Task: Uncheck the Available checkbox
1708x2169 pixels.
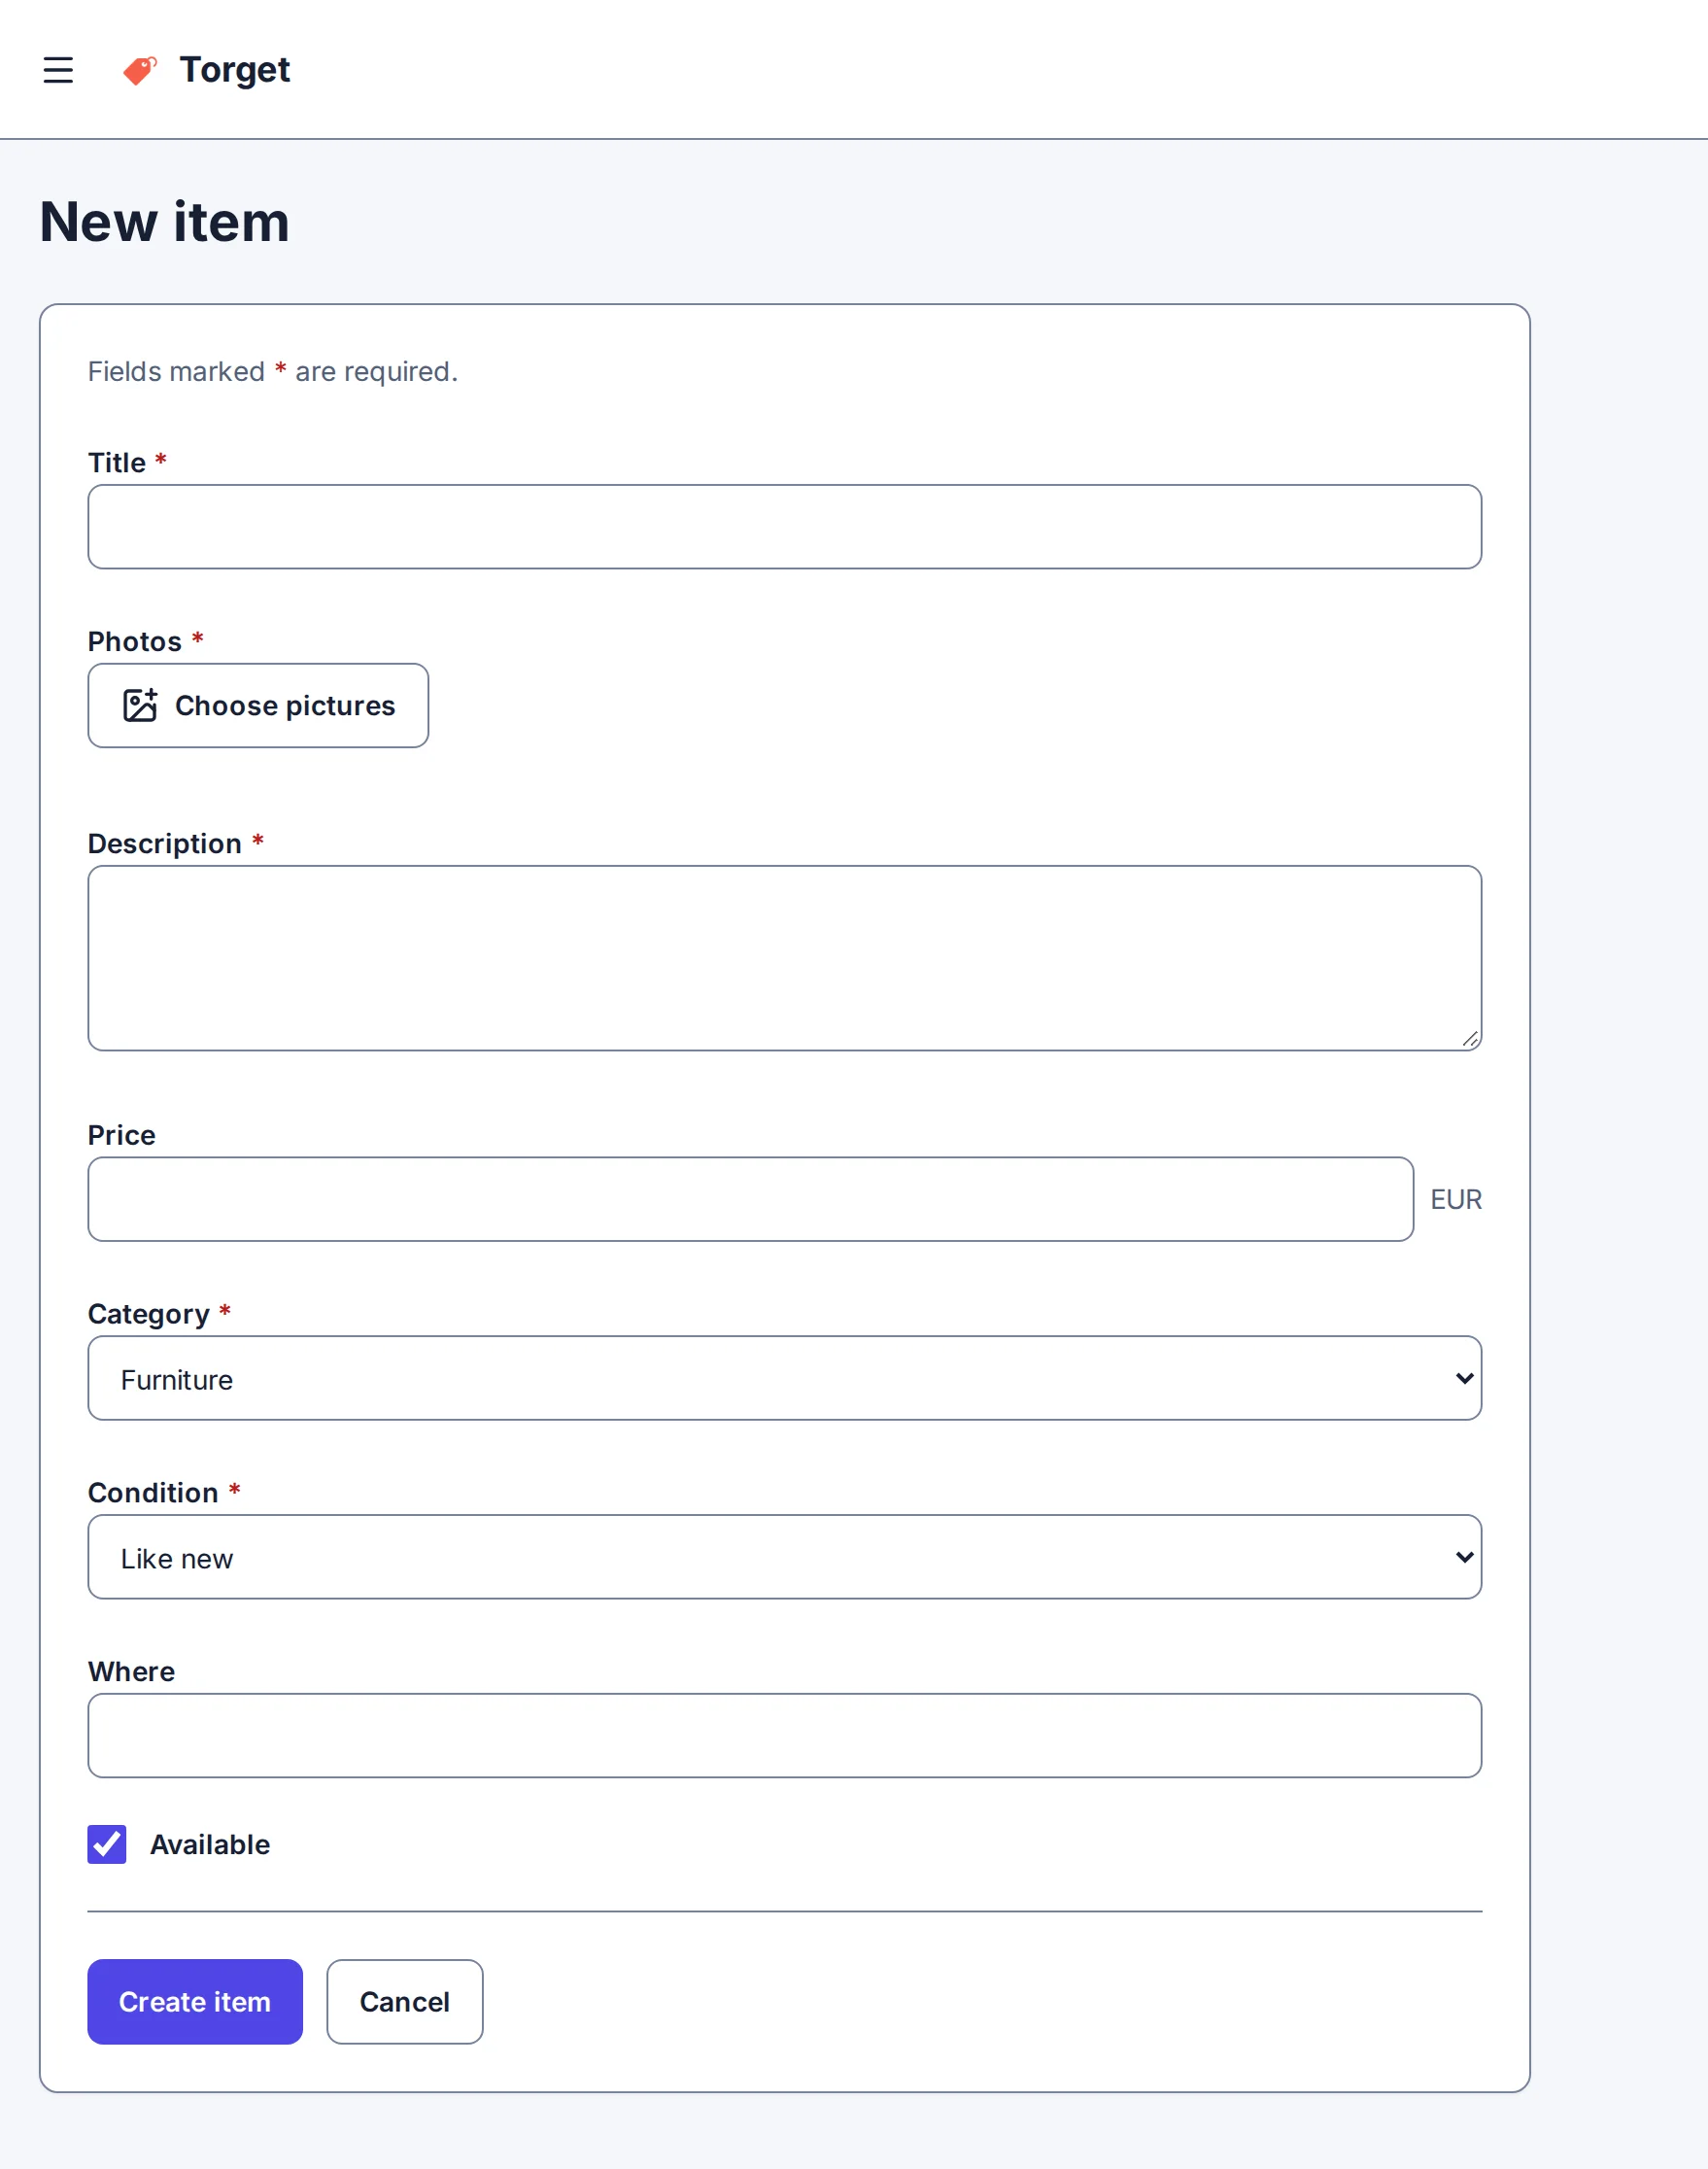Action: point(107,1844)
